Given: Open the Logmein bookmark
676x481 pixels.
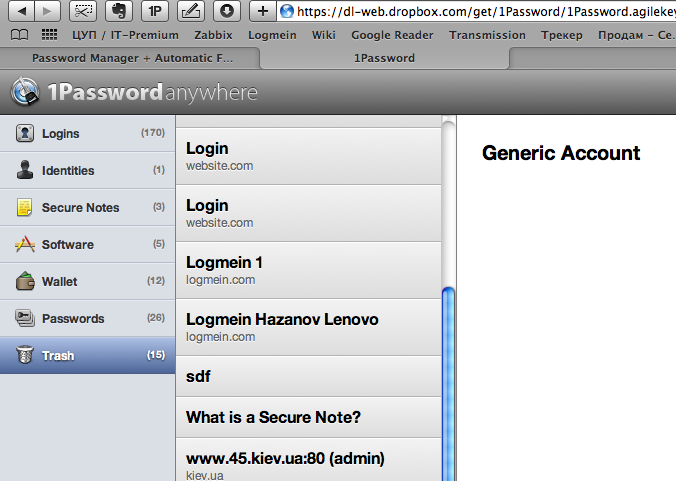Looking at the screenshot, I should (272, 35).
